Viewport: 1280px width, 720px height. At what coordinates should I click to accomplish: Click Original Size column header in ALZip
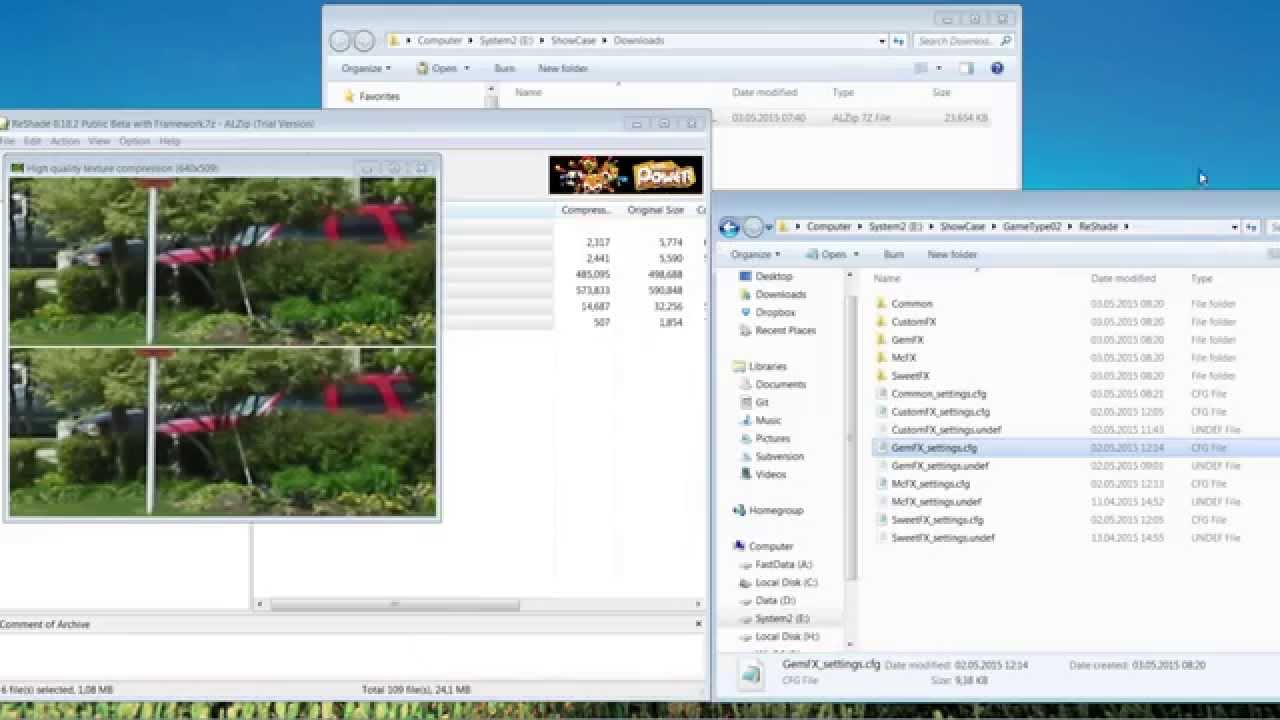[x=655, y=211]
